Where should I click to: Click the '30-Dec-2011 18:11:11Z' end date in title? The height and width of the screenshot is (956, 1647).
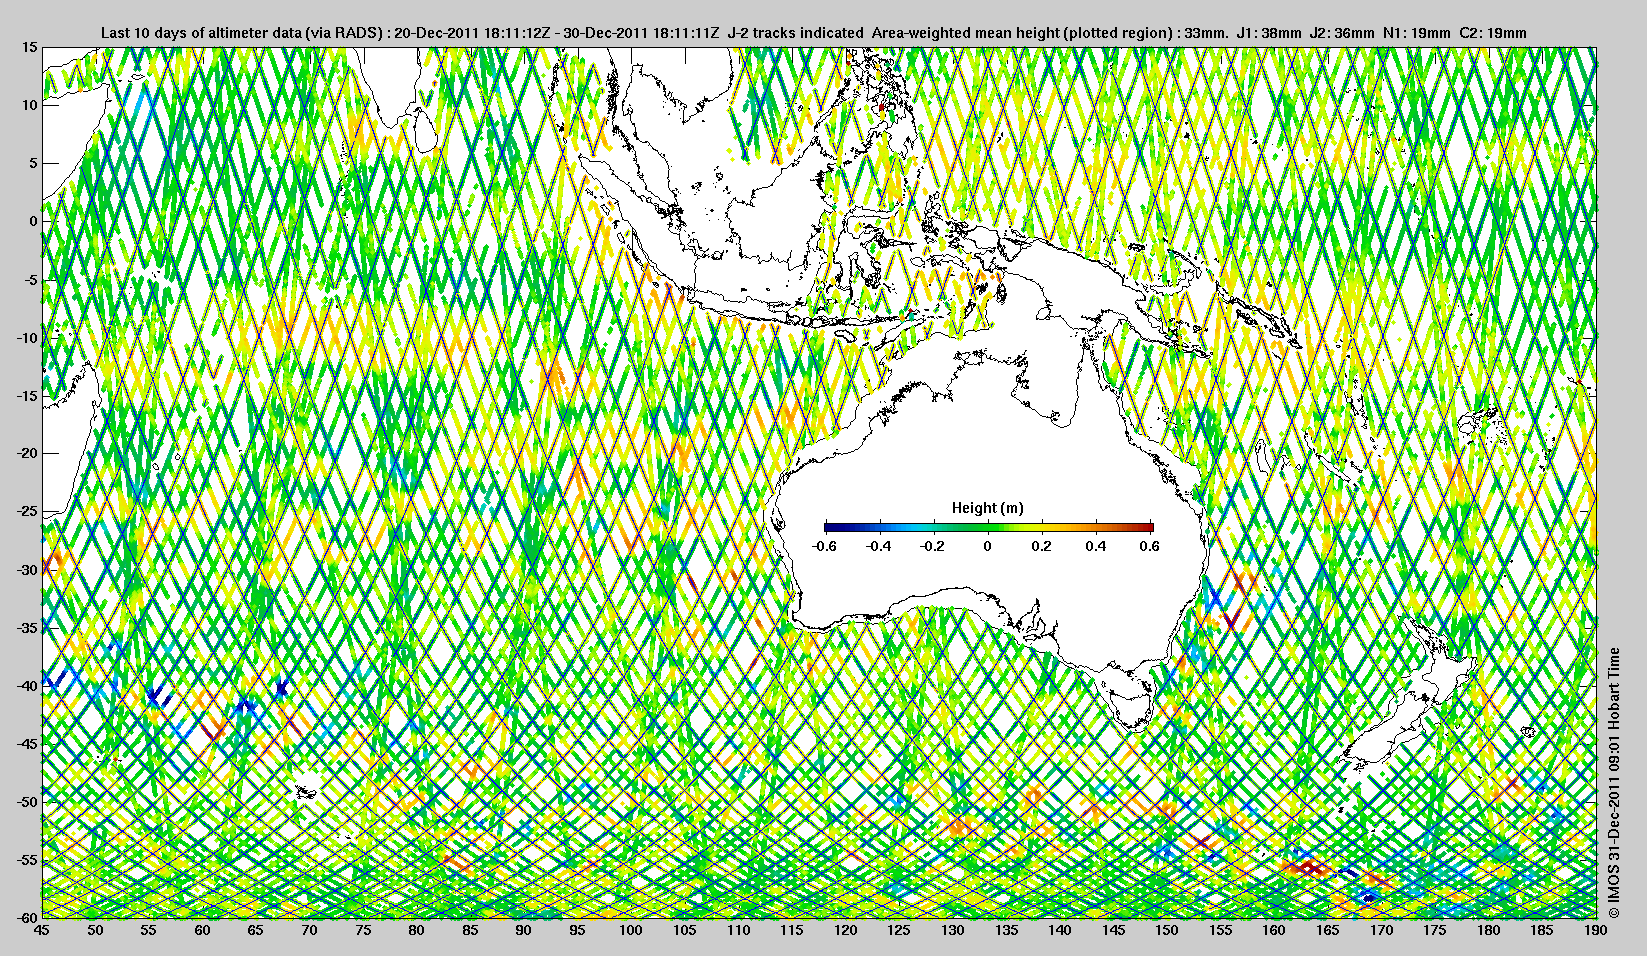642,33
